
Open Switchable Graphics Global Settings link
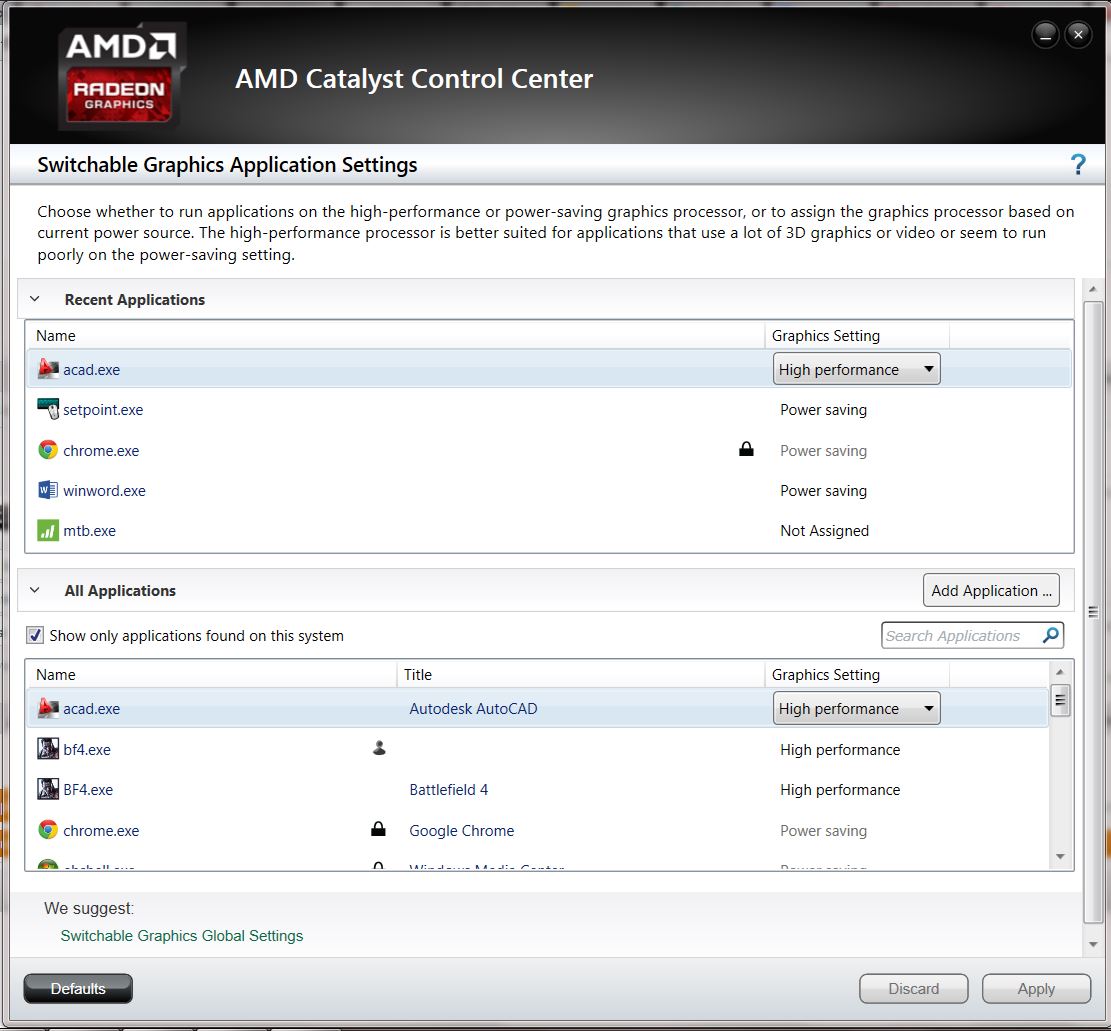[x=181, y=935]
